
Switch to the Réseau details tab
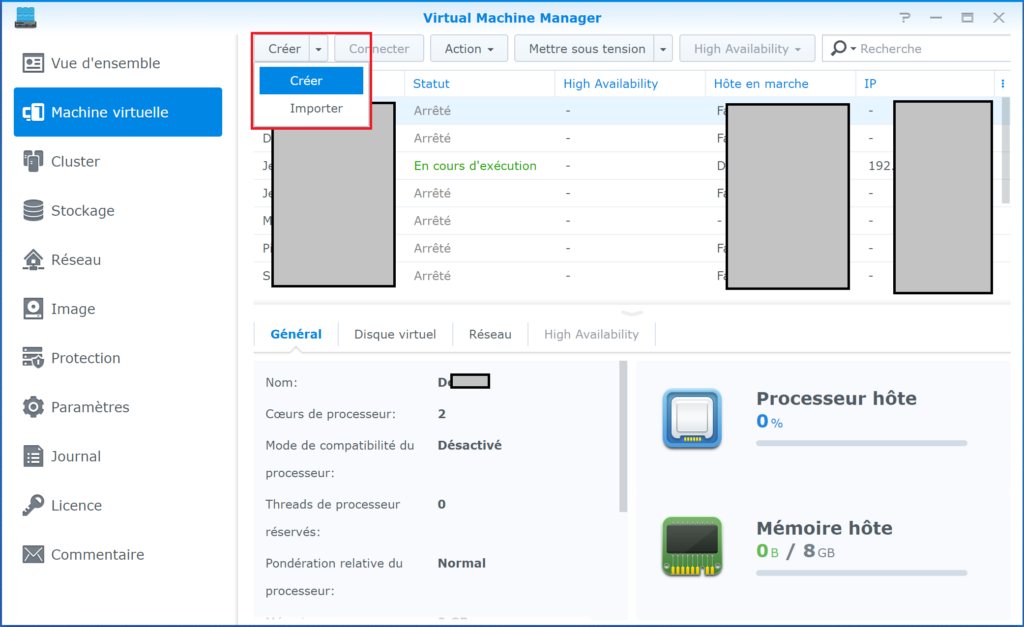click(490, 334)
